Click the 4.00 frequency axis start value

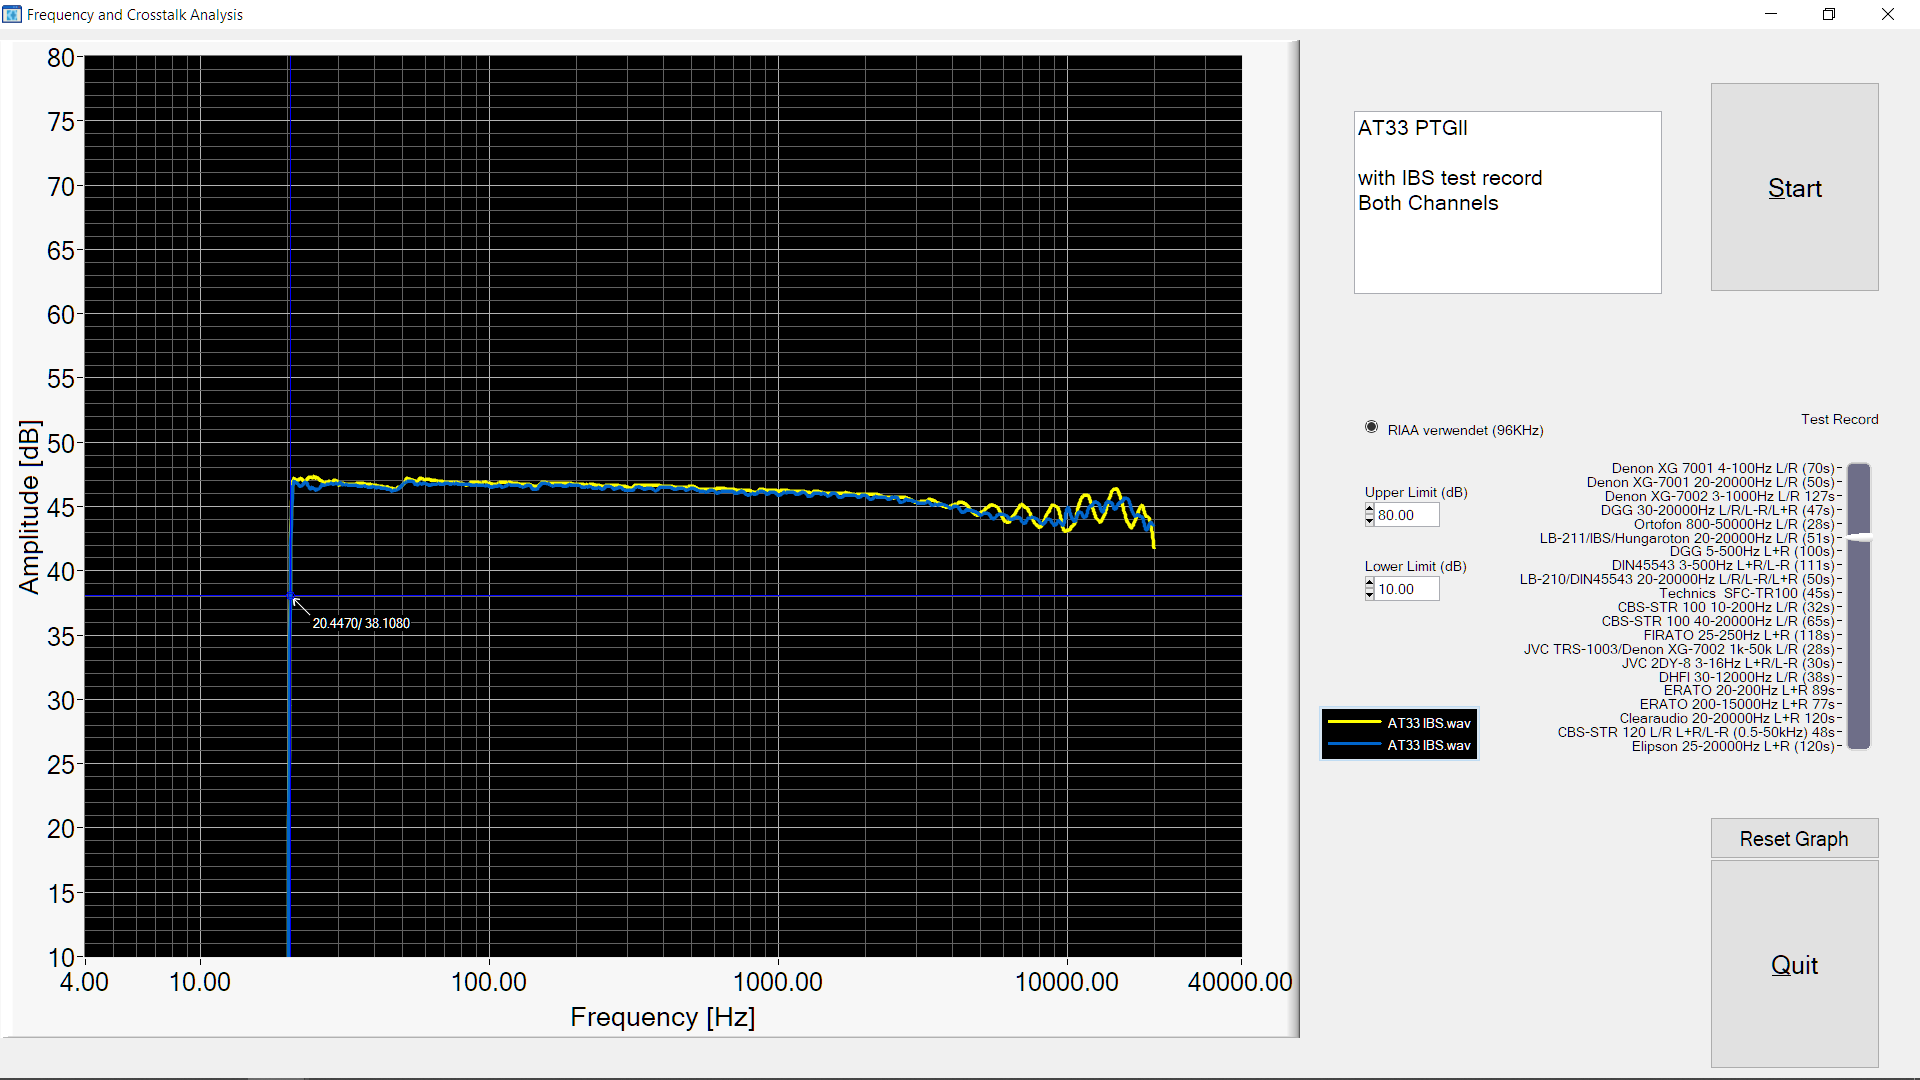(84, 982)
